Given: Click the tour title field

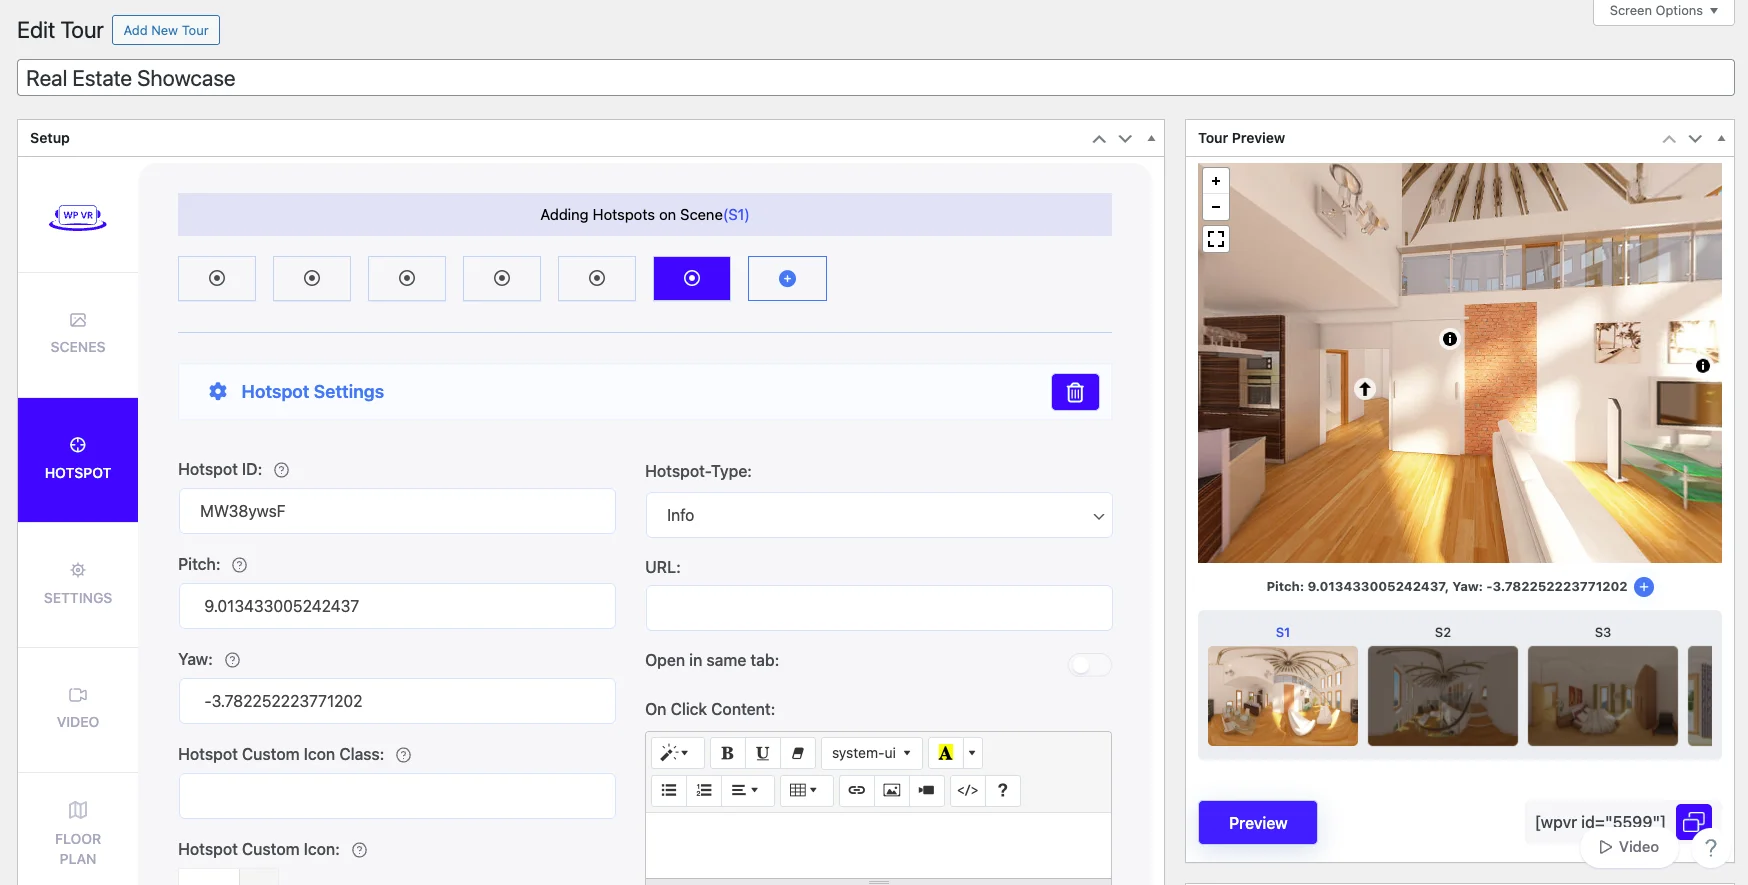Looking at the screenshot, I should click(x=876, y=78).
